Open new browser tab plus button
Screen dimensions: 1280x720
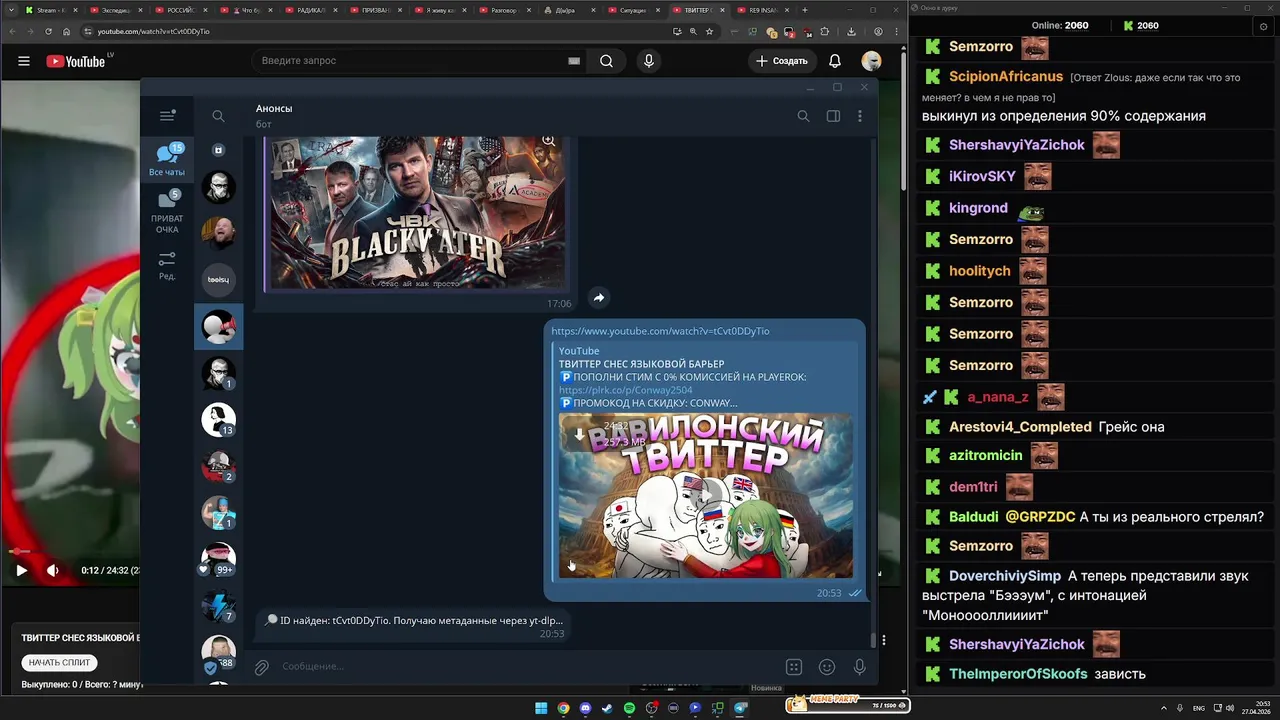(805, 10)
